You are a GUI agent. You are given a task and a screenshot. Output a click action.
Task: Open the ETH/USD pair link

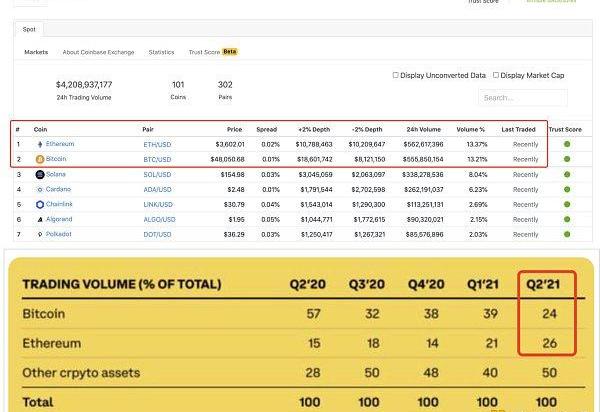point(157,144)
